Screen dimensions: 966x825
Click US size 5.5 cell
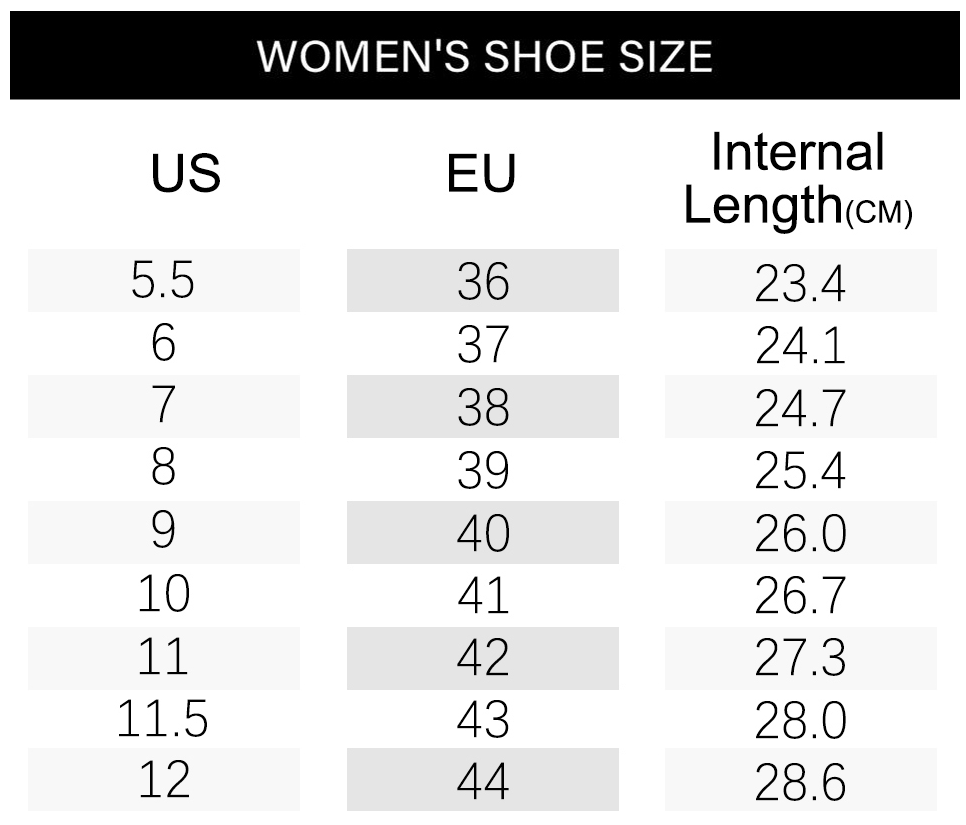point(163,281)
